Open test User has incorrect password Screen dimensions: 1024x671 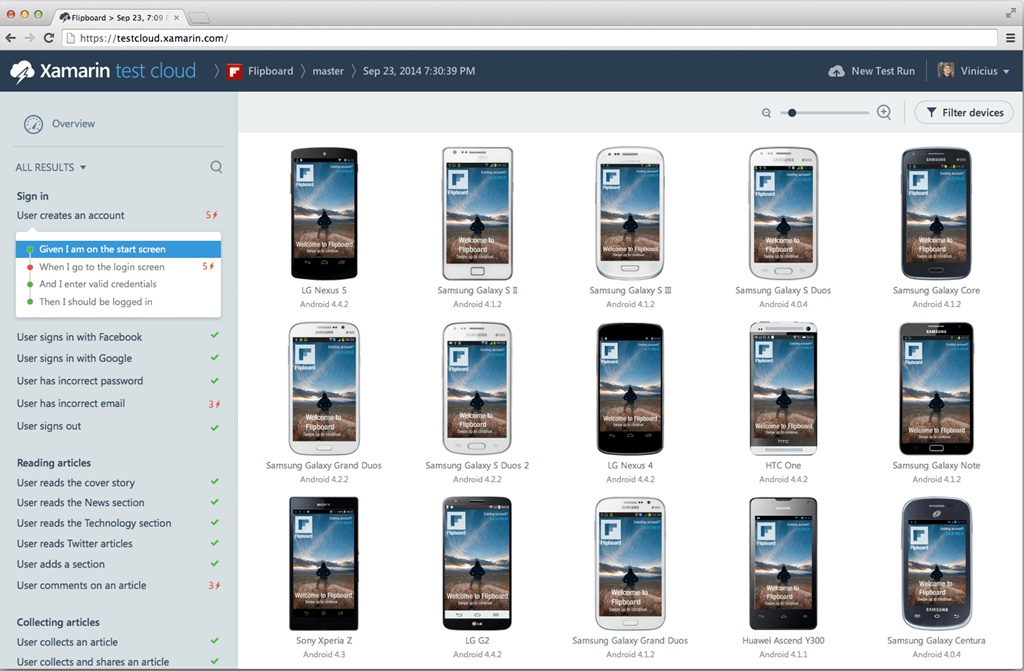click(80, 381)
